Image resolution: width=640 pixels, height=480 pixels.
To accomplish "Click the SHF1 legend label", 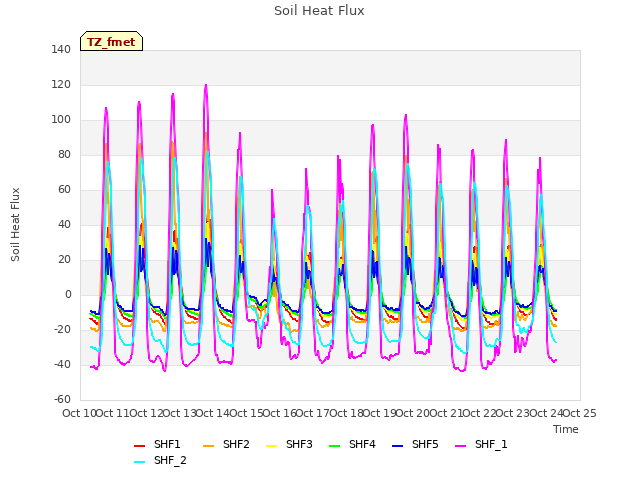I will [167, 444].
